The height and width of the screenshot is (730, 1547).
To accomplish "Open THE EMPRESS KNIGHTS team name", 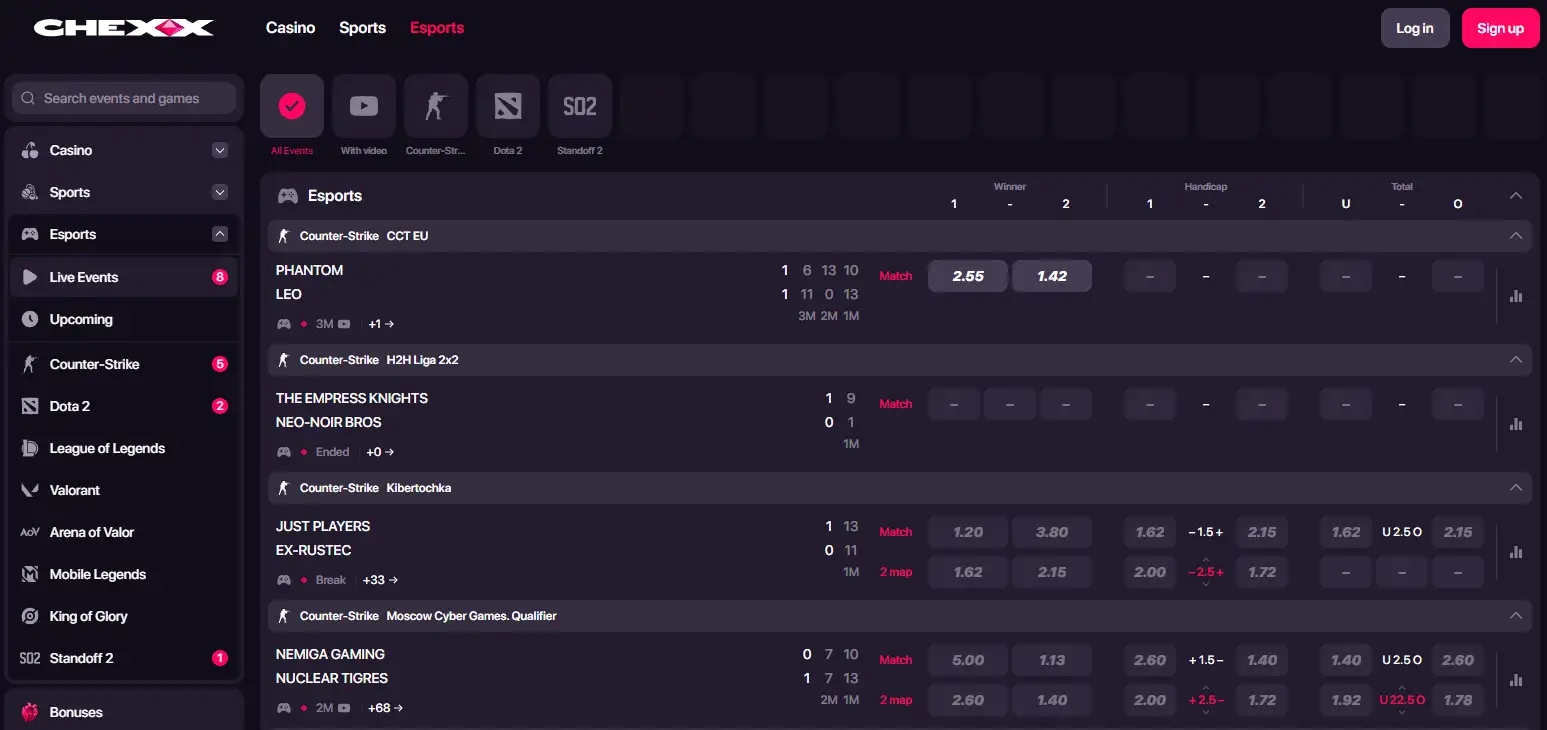I will coord(352,398).
